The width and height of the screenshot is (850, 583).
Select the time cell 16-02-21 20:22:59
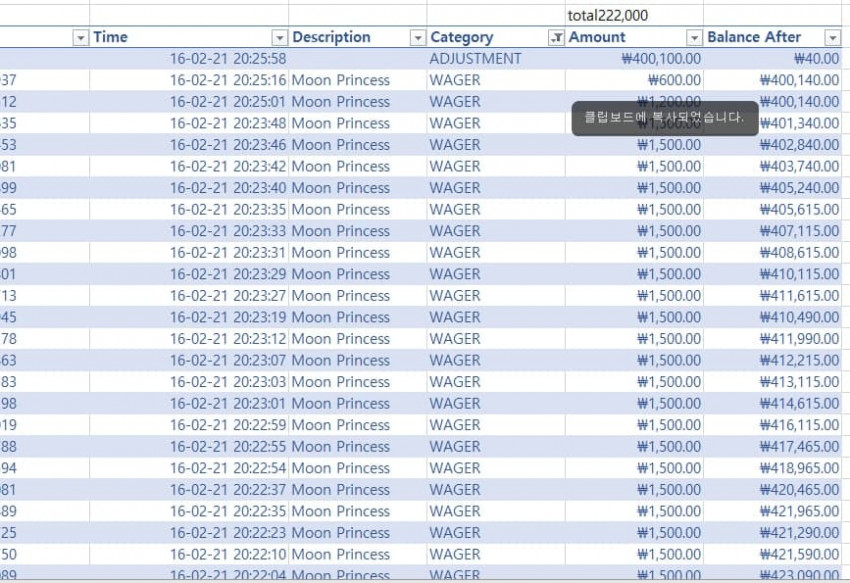[189, 425]
